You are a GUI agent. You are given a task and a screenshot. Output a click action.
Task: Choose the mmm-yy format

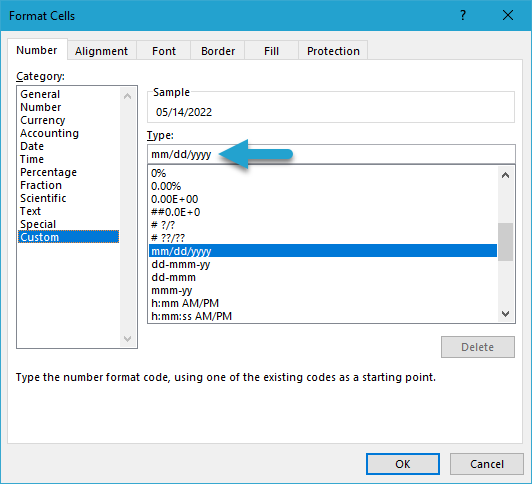[323, 290]
